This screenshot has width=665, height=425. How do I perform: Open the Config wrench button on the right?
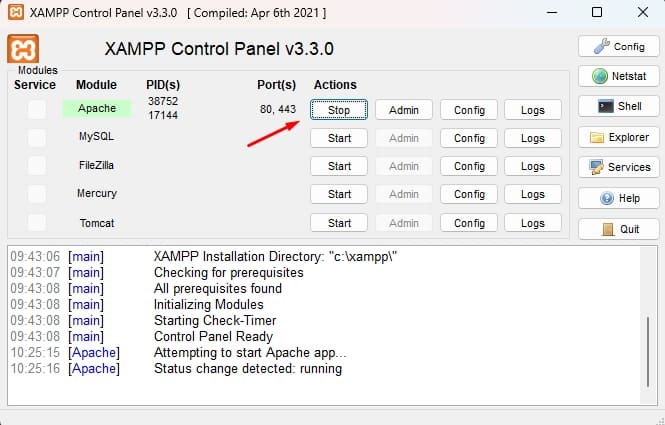[x=618, y=46]
